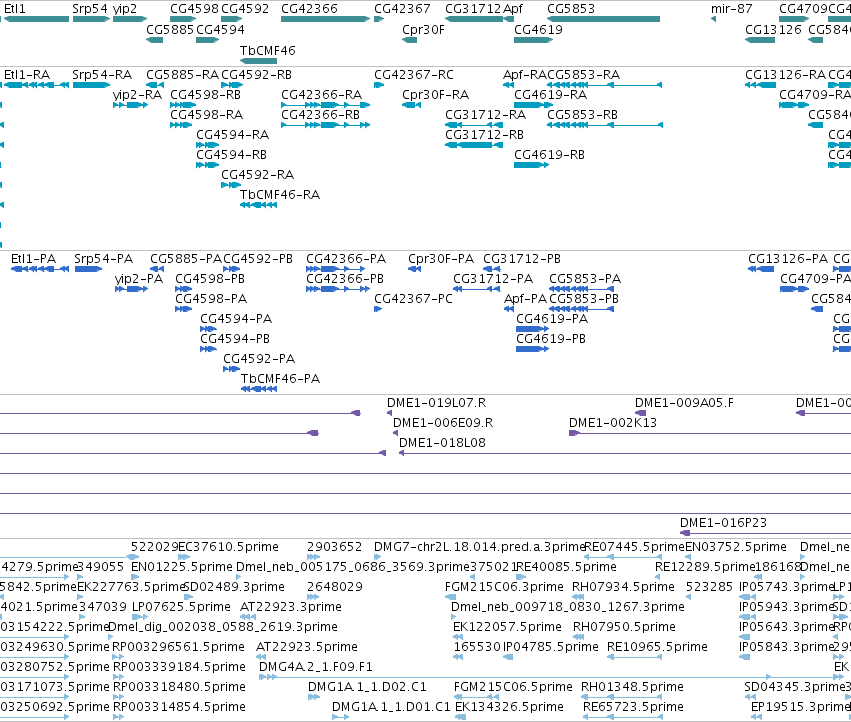Select the yip2-PA protein label

pos(139,278)
